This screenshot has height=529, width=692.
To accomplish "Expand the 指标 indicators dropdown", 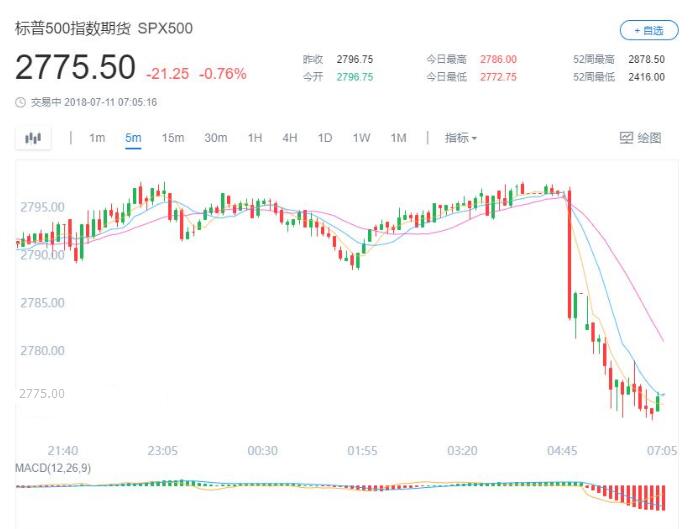I will [x=461, y=138].
